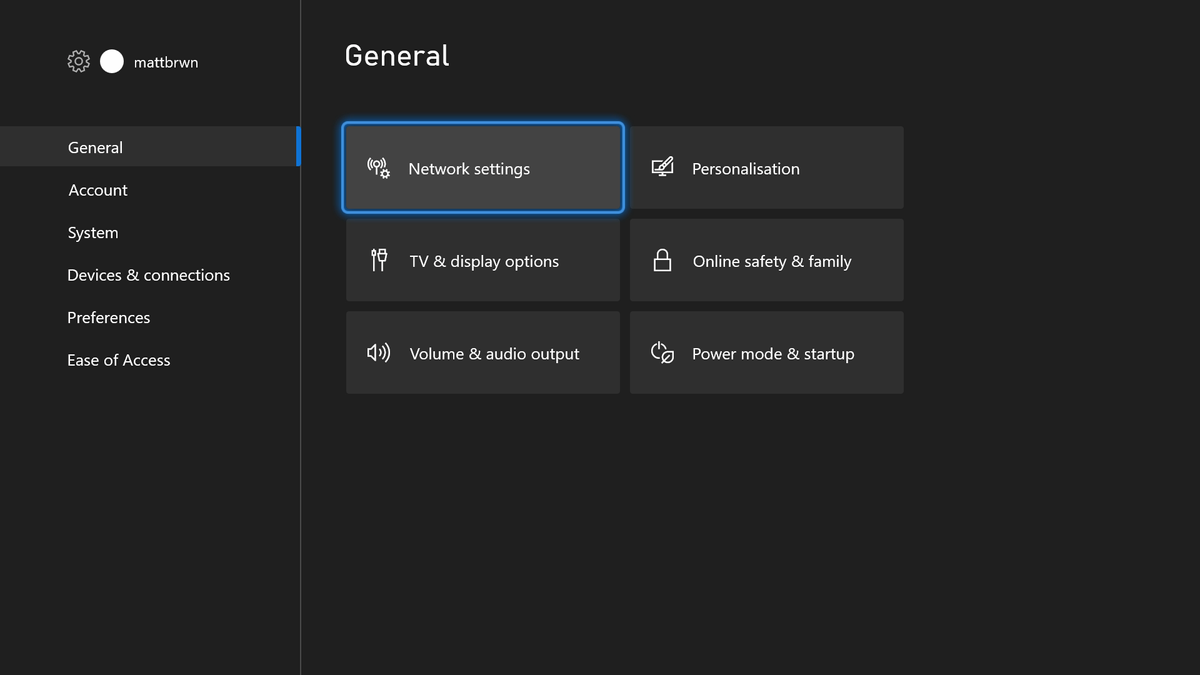Click the TV & display options sliders icon

378,260
